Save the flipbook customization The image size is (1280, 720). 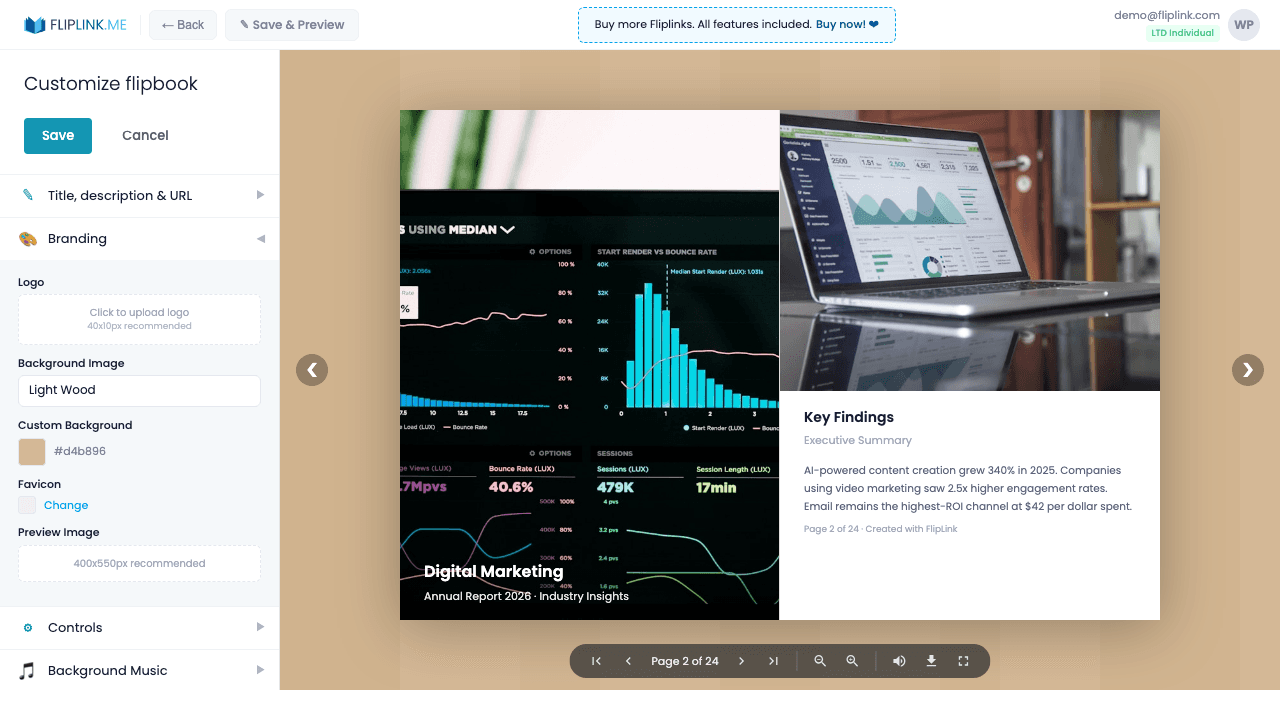pyautogui.click(x=57, y=135)
